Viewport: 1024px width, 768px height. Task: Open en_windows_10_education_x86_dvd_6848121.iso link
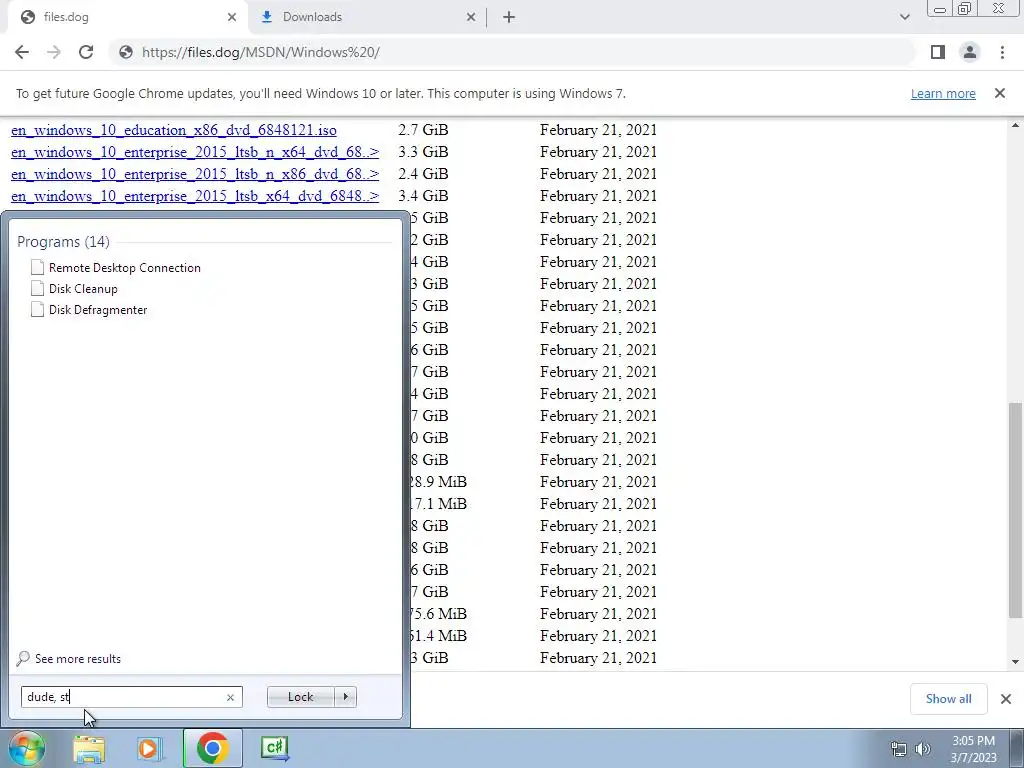(x=174, y=130)
